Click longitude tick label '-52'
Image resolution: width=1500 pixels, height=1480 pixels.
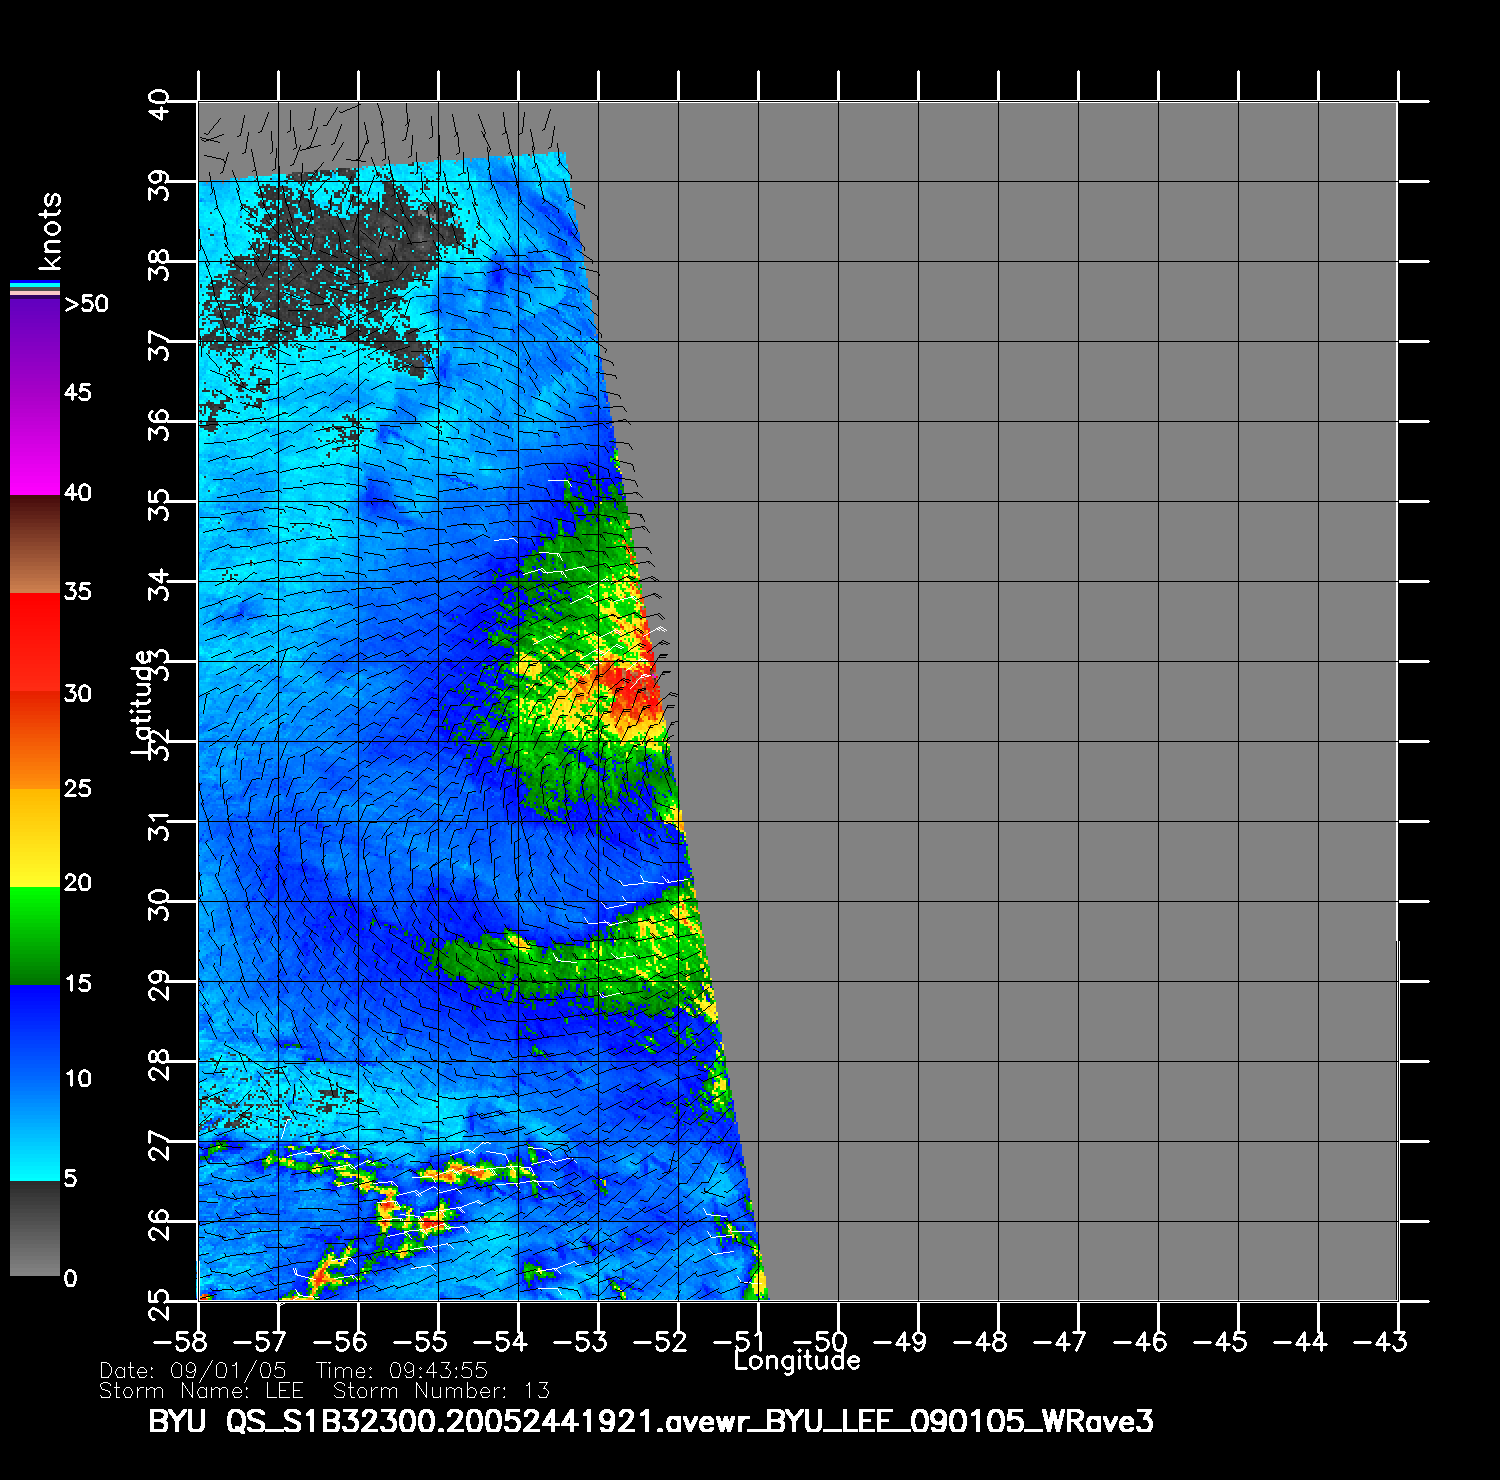pos(660,1341)
